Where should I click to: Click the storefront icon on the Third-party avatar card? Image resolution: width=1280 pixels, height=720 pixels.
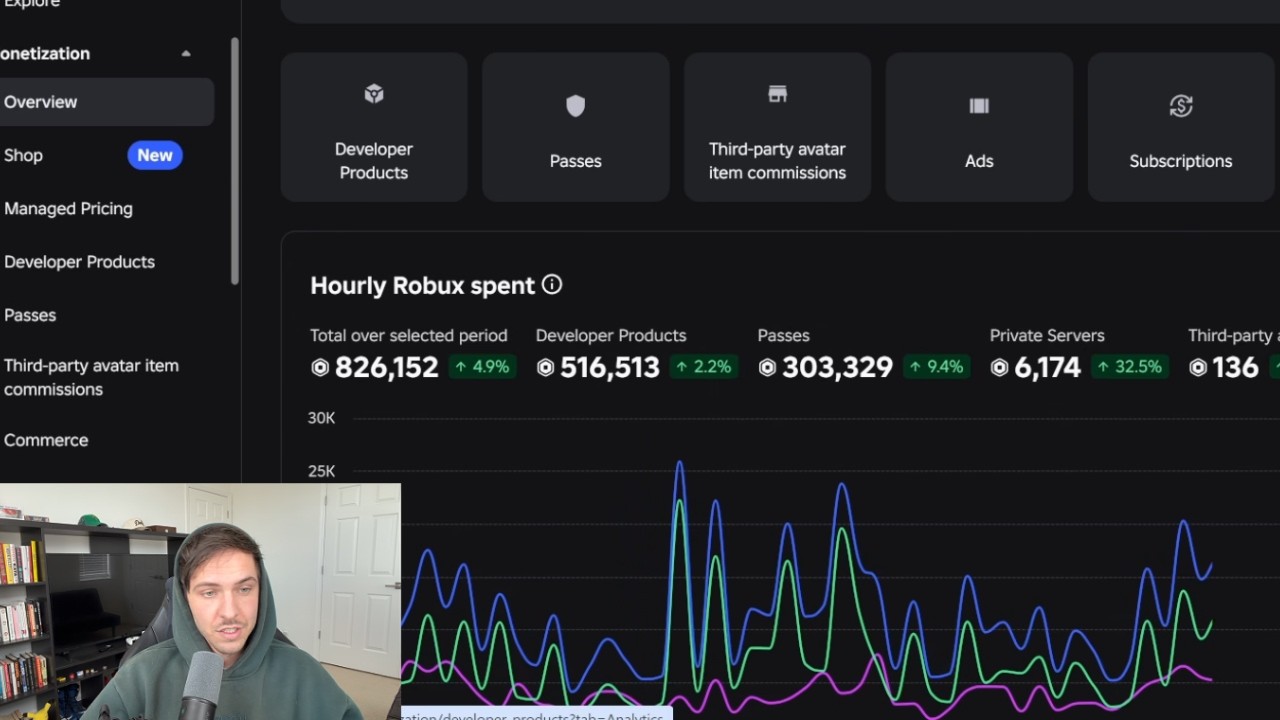777,94
